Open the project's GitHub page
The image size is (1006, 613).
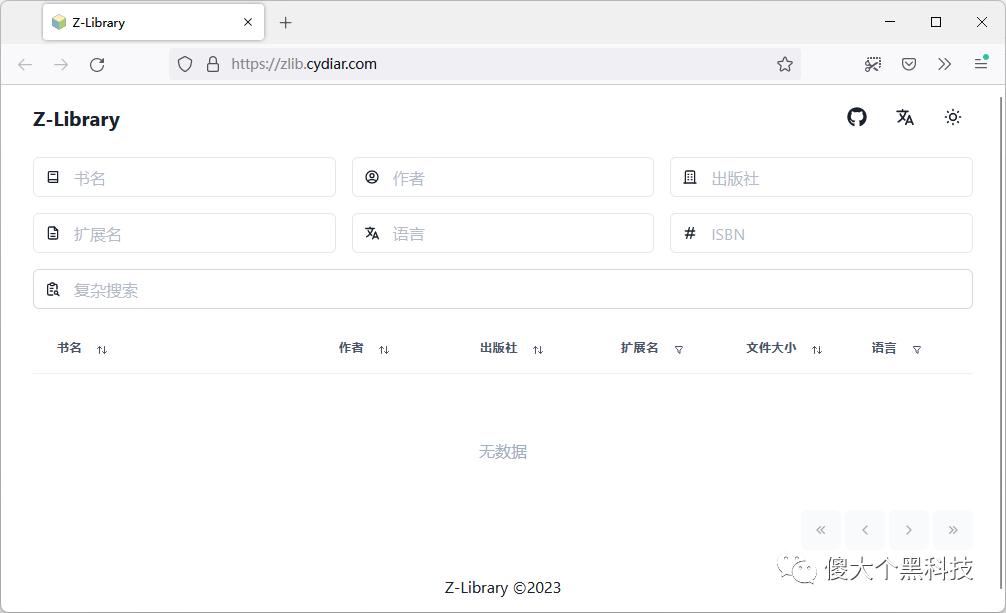pos(857,117)
